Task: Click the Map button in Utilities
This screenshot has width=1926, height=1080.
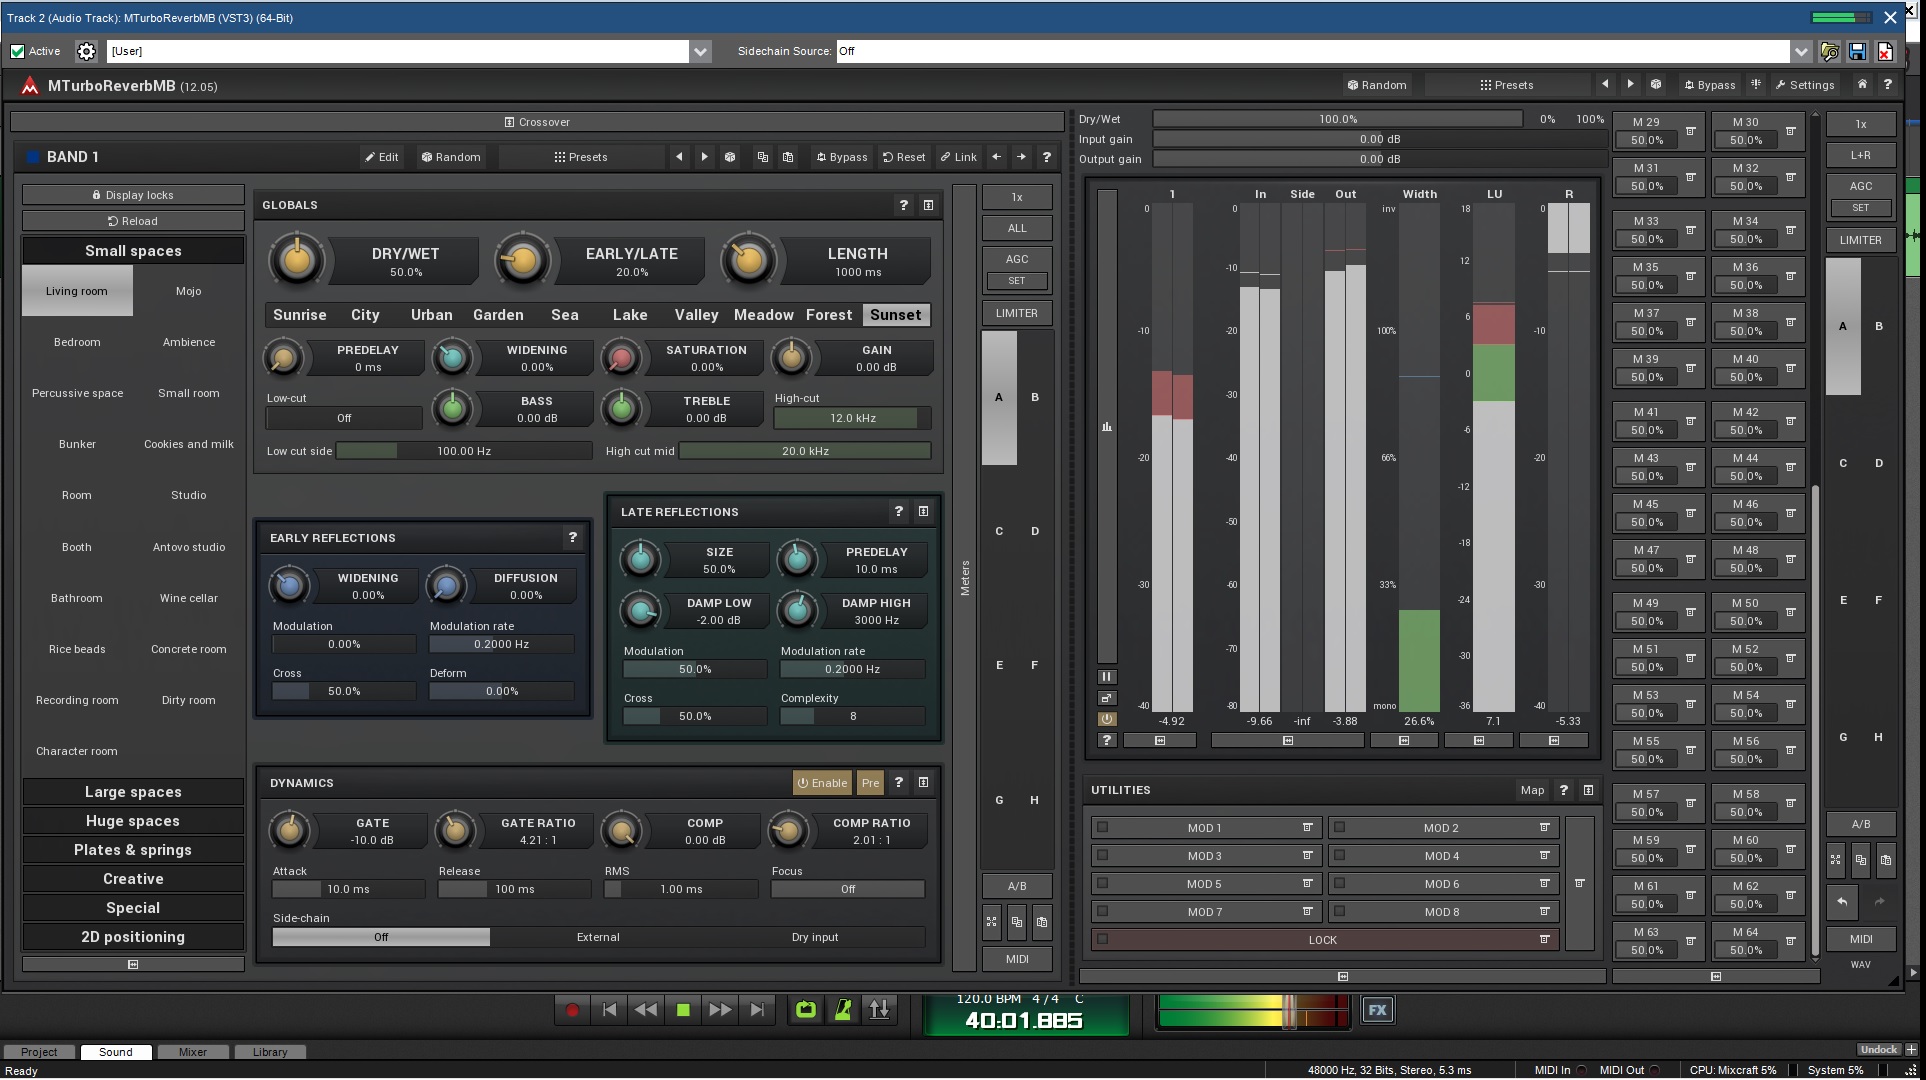Action: click(1532, 790)
